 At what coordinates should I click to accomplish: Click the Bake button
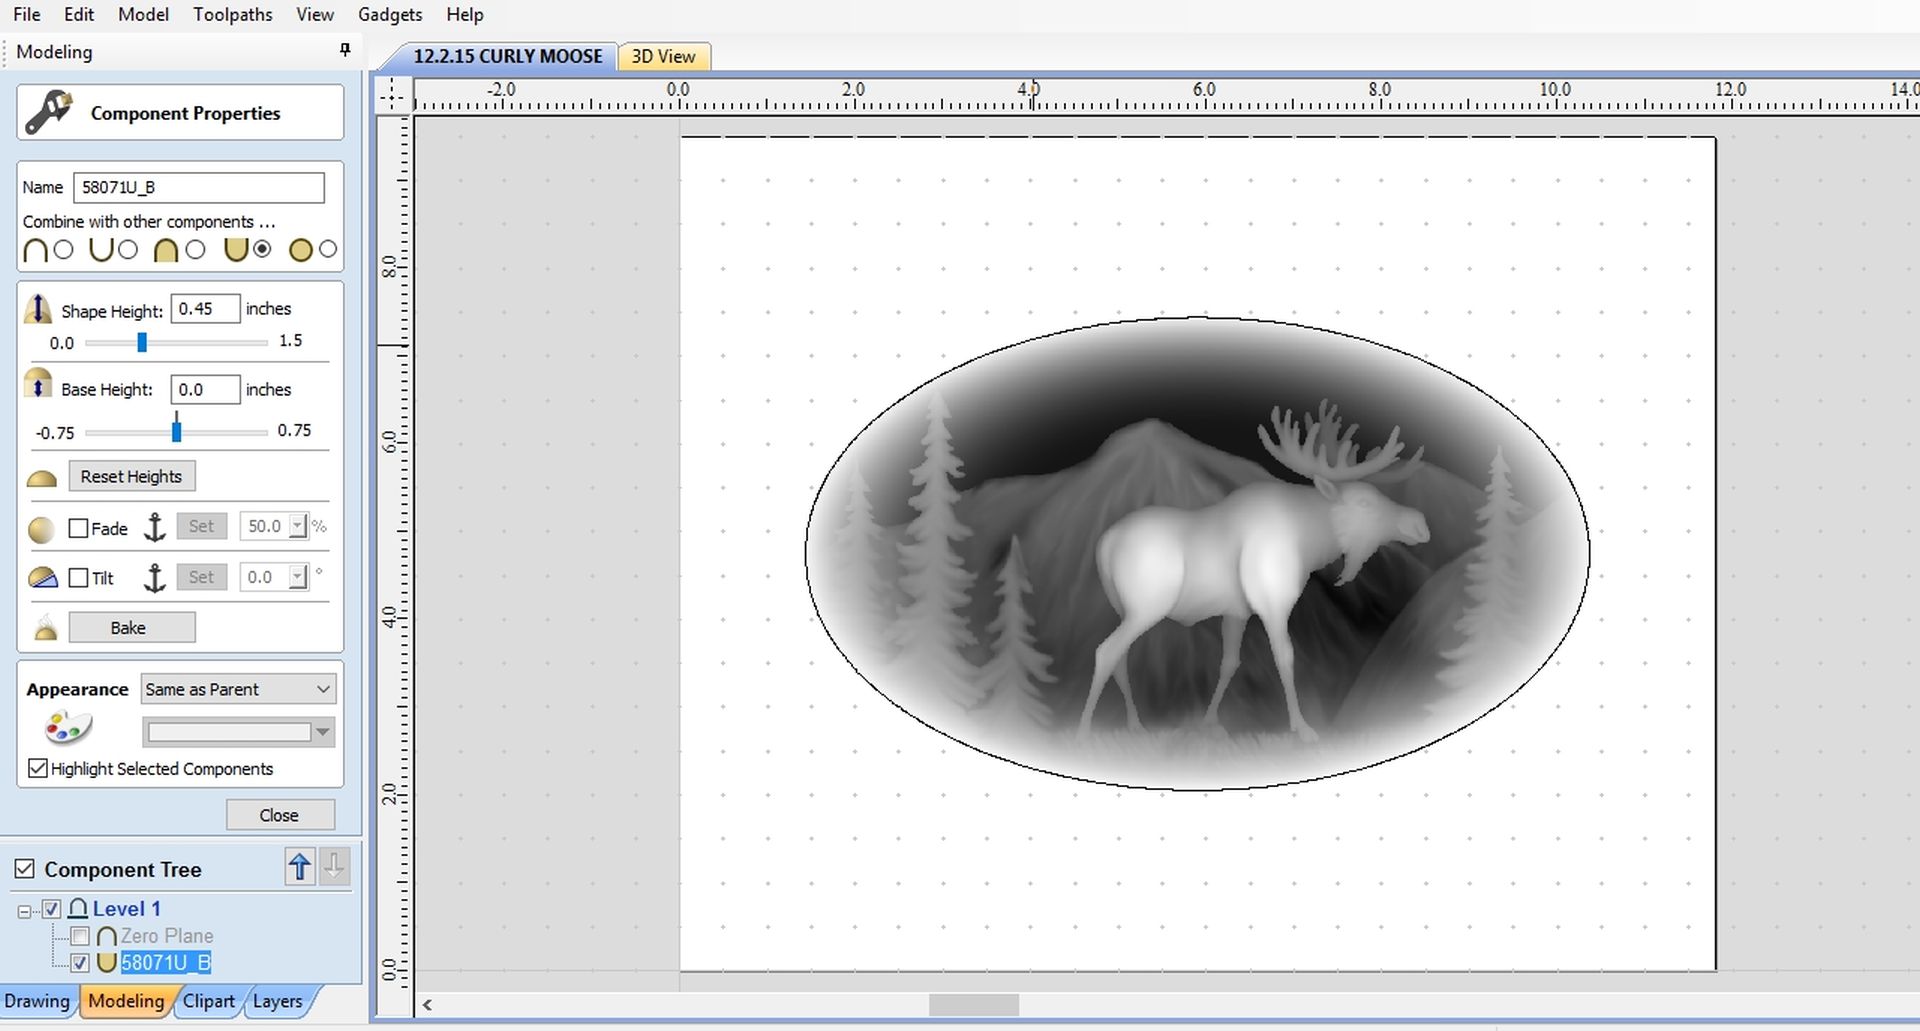(x=131, y=628)
